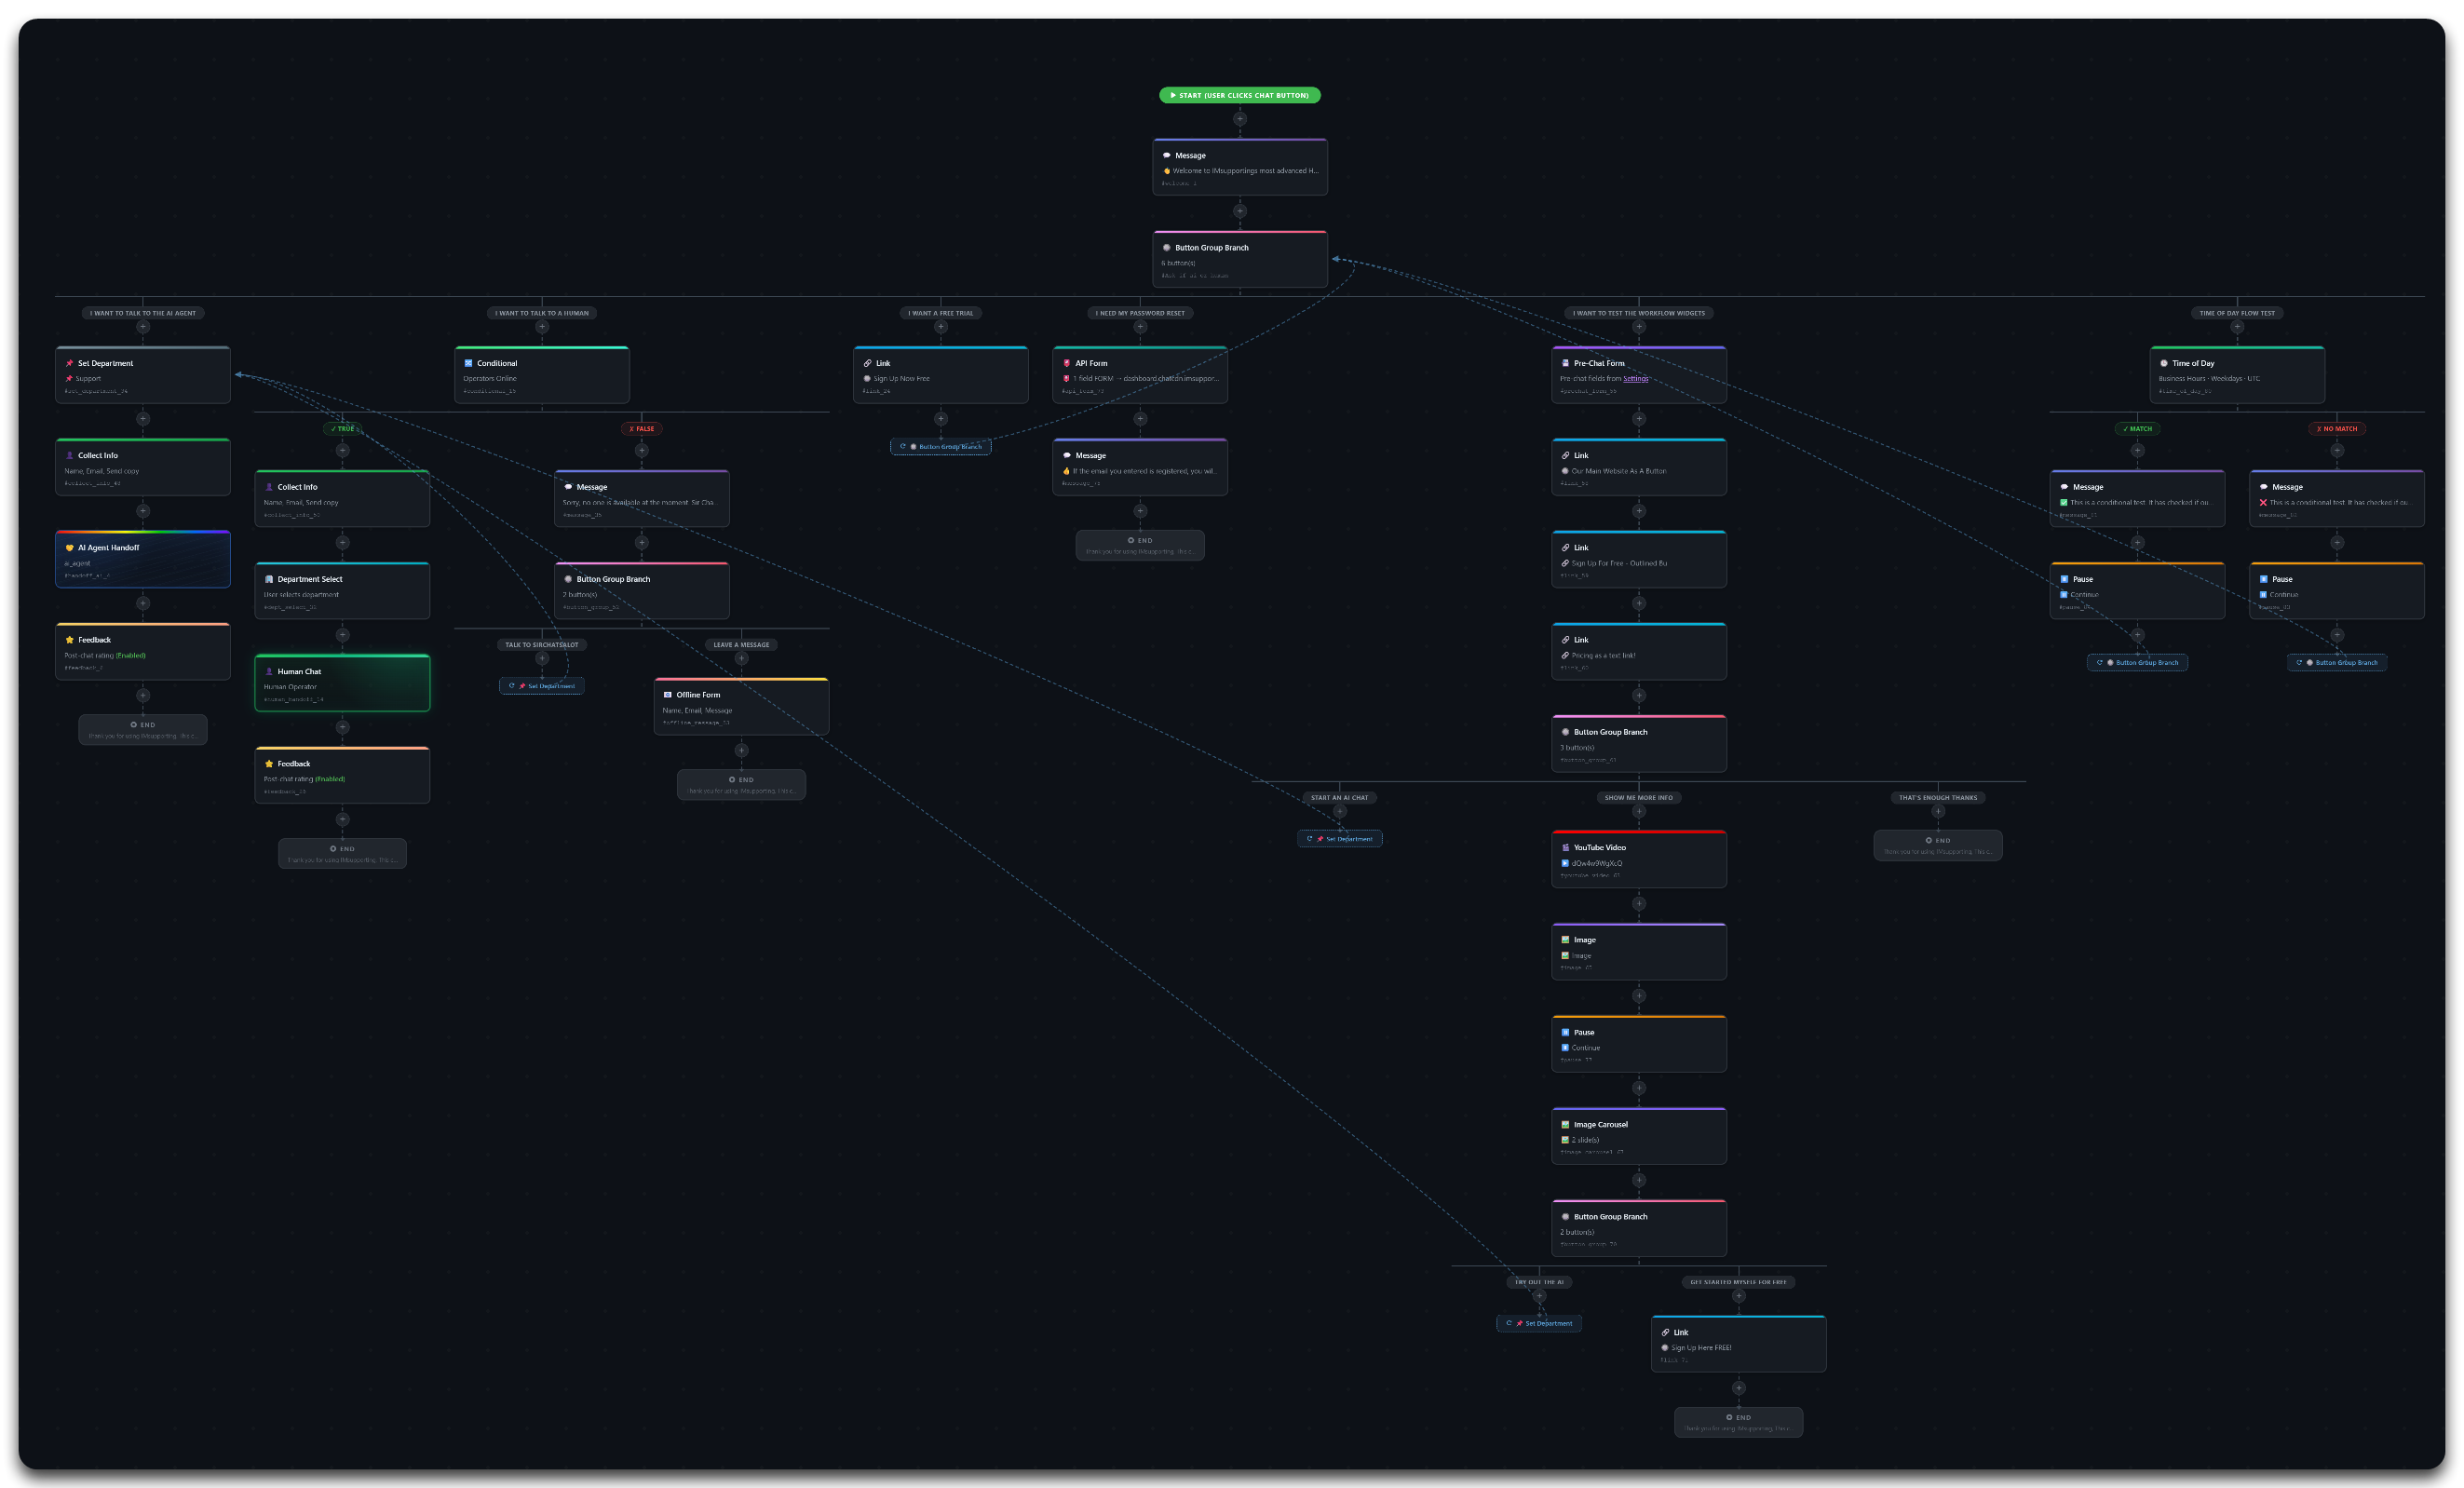The height and width of the screenshot is (1488, 2464).
Task: Click the START user clicks chat button pill
Action: [x=1239, y=95]
